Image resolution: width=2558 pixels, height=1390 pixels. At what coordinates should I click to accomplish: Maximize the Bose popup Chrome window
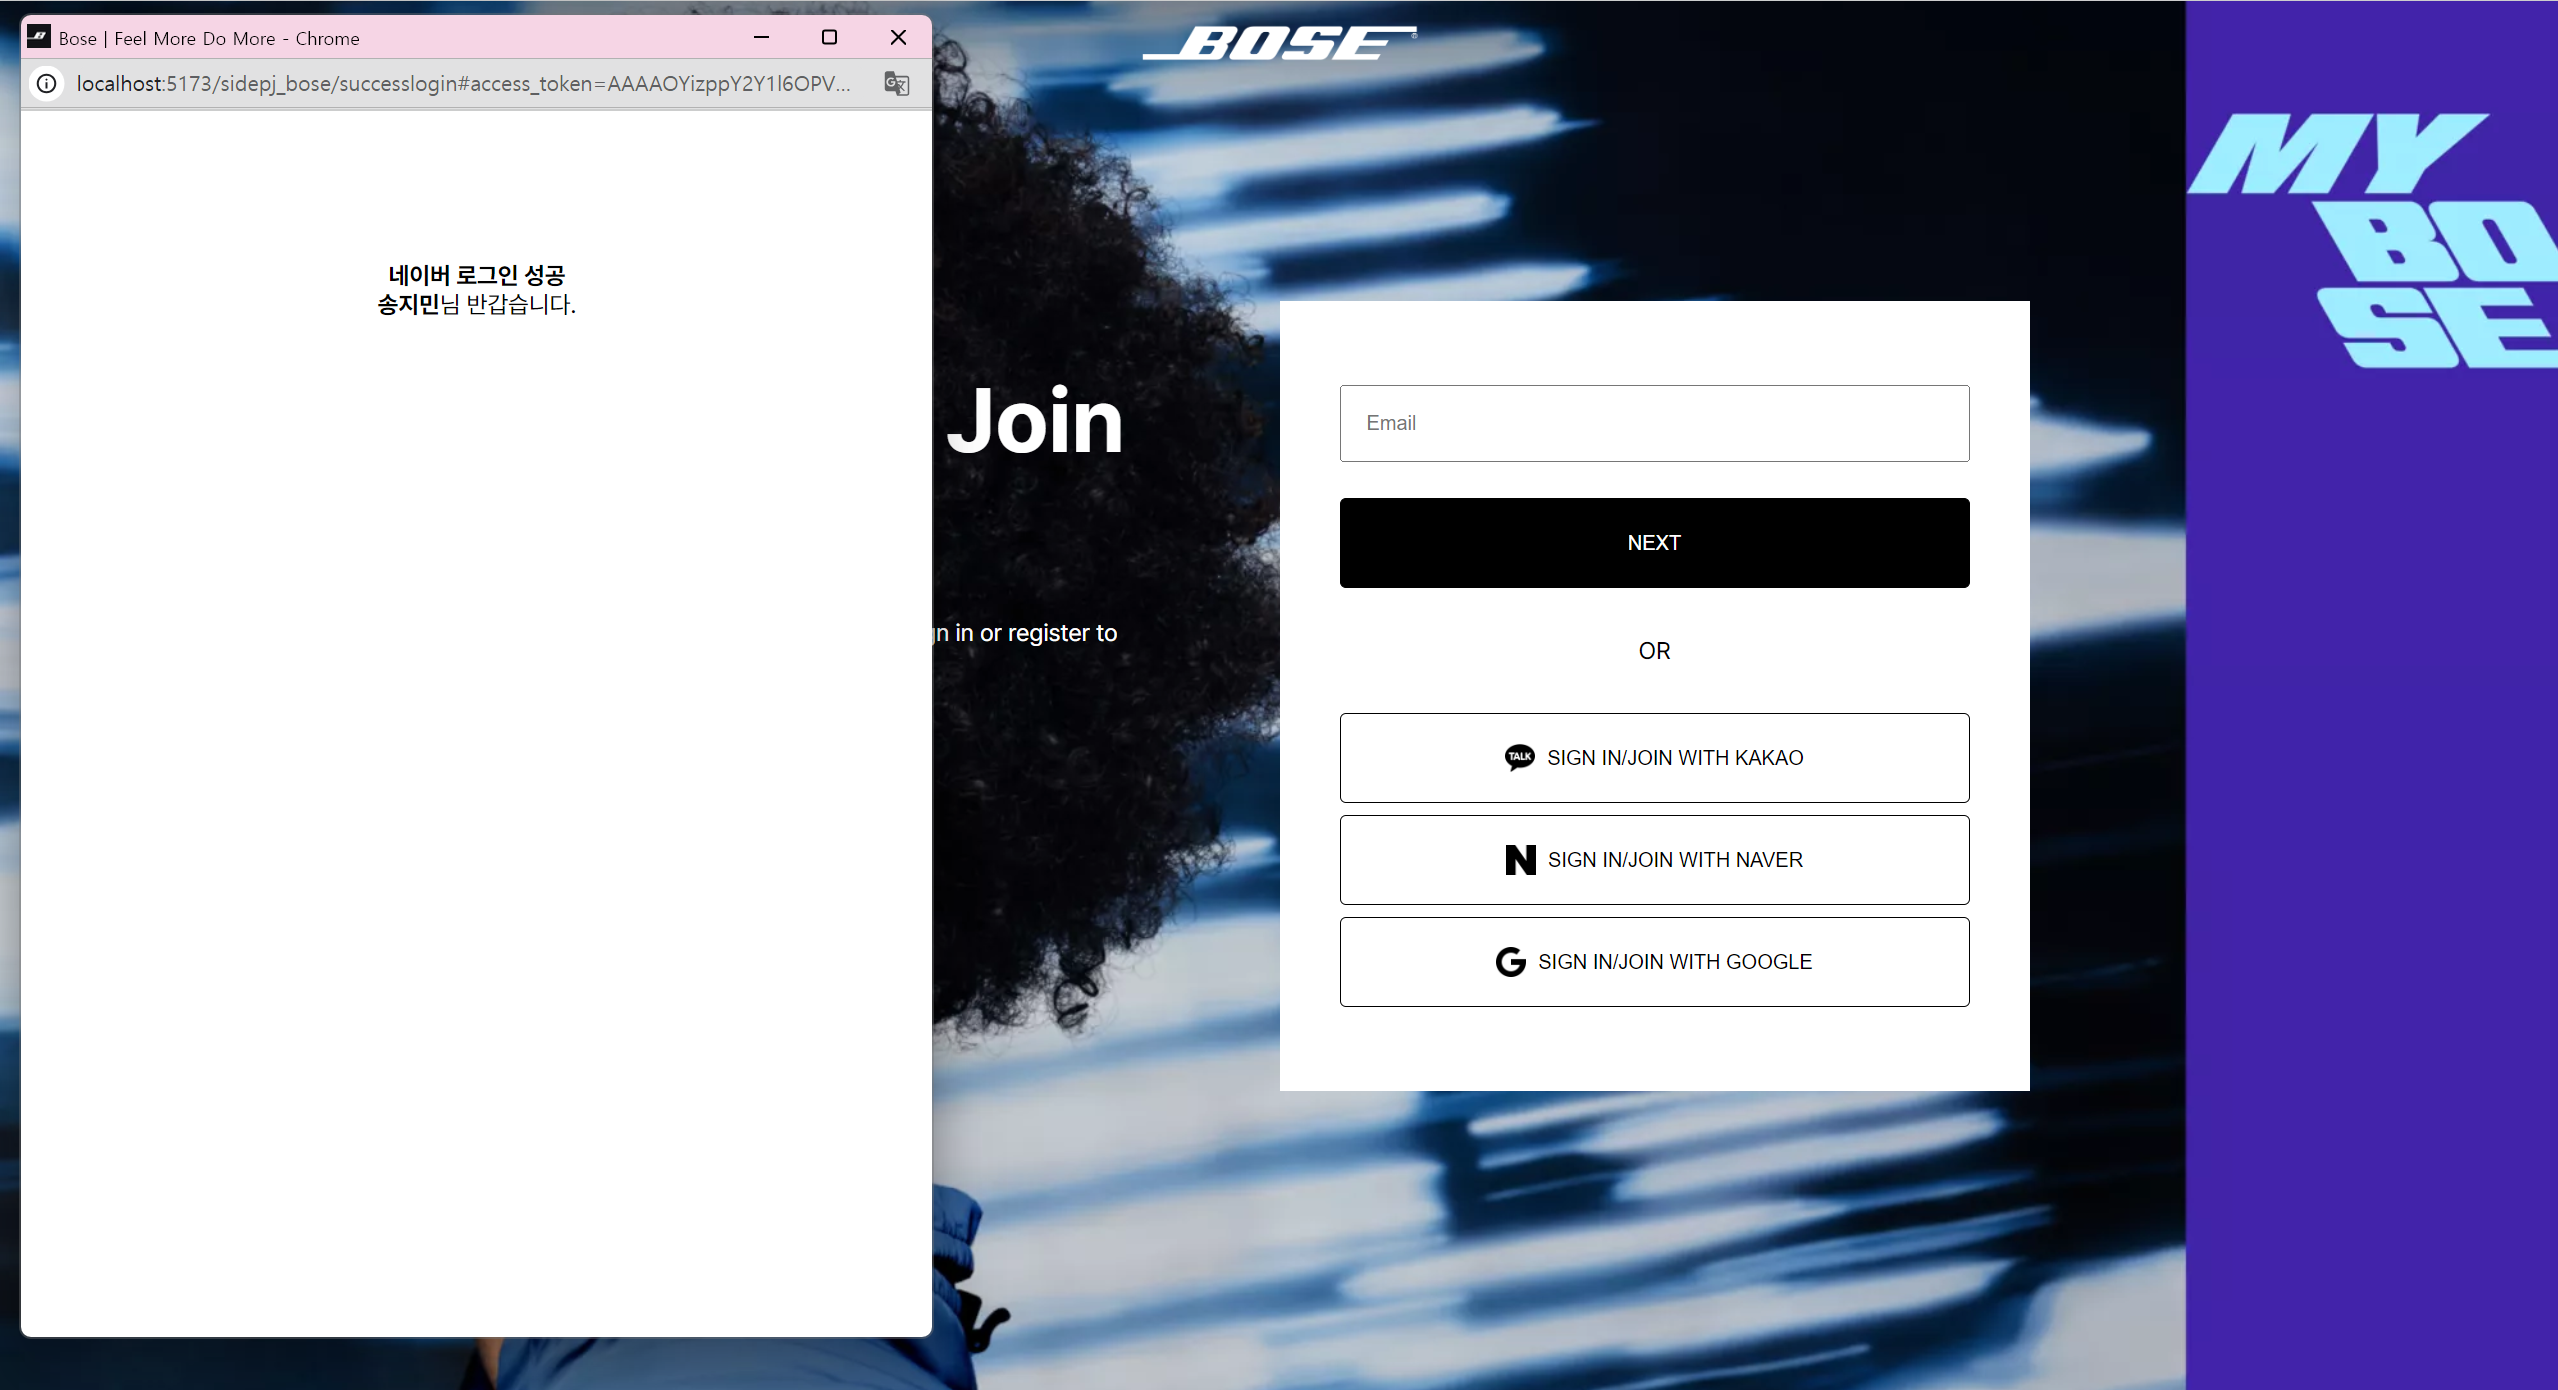(x=829, y=38)
